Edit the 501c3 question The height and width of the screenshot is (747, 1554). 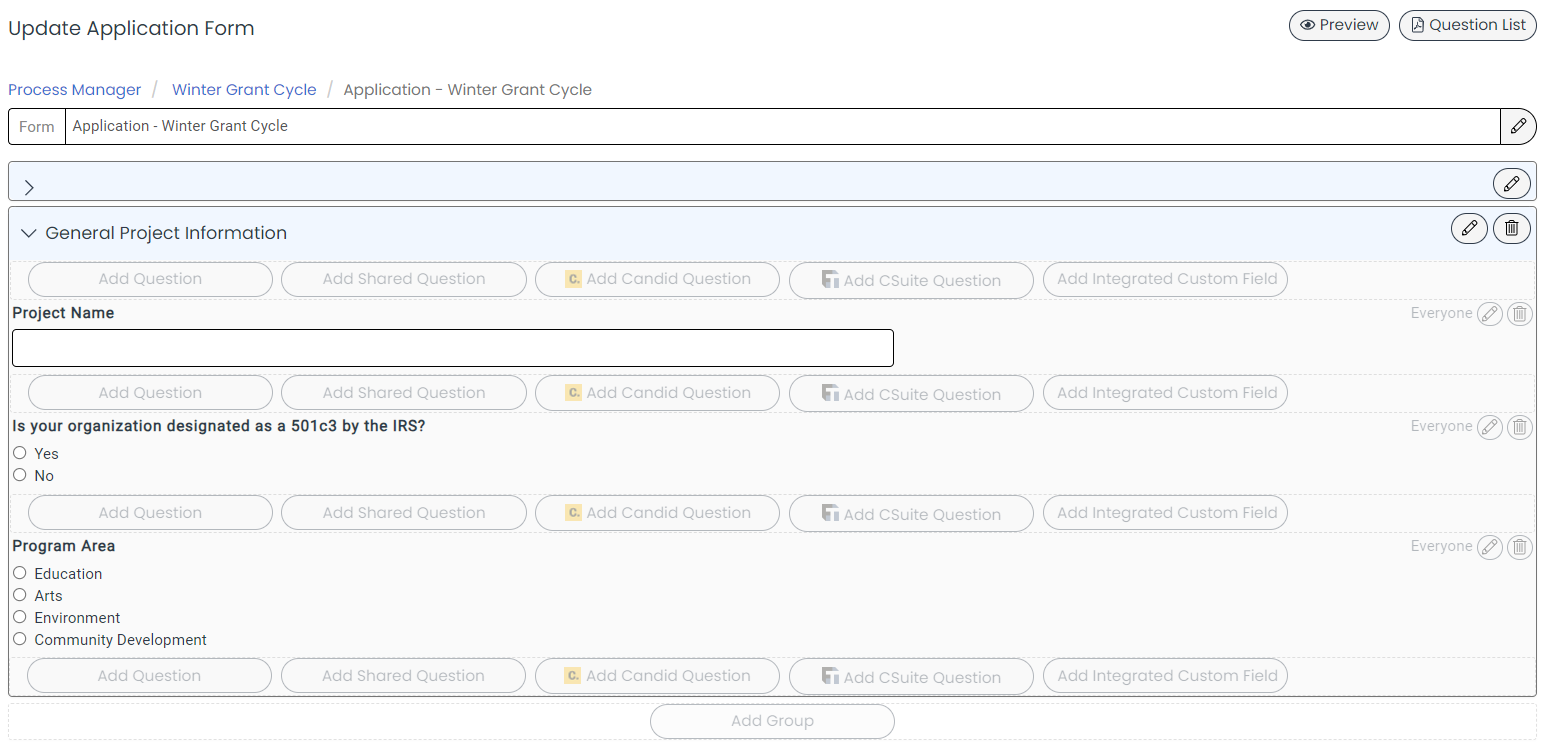coord(1489,426)
